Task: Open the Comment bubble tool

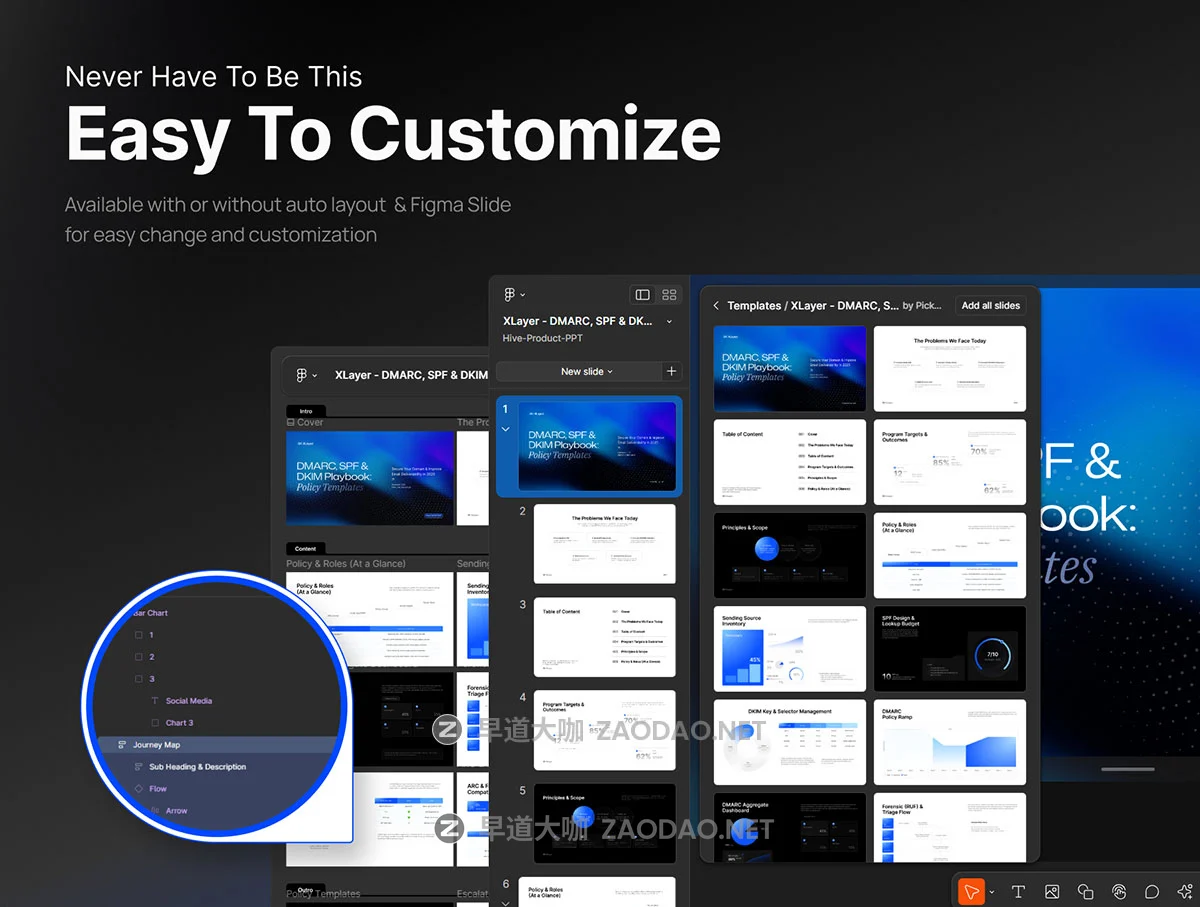Action: [1152, 892]
